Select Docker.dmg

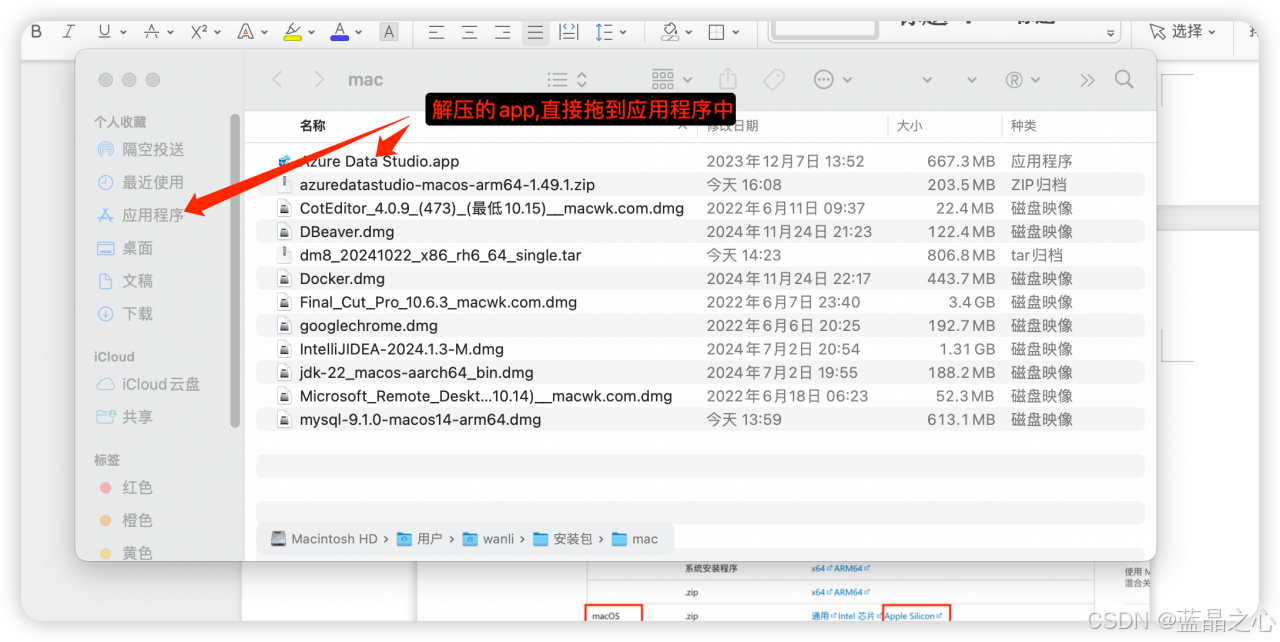pos(700,279)
